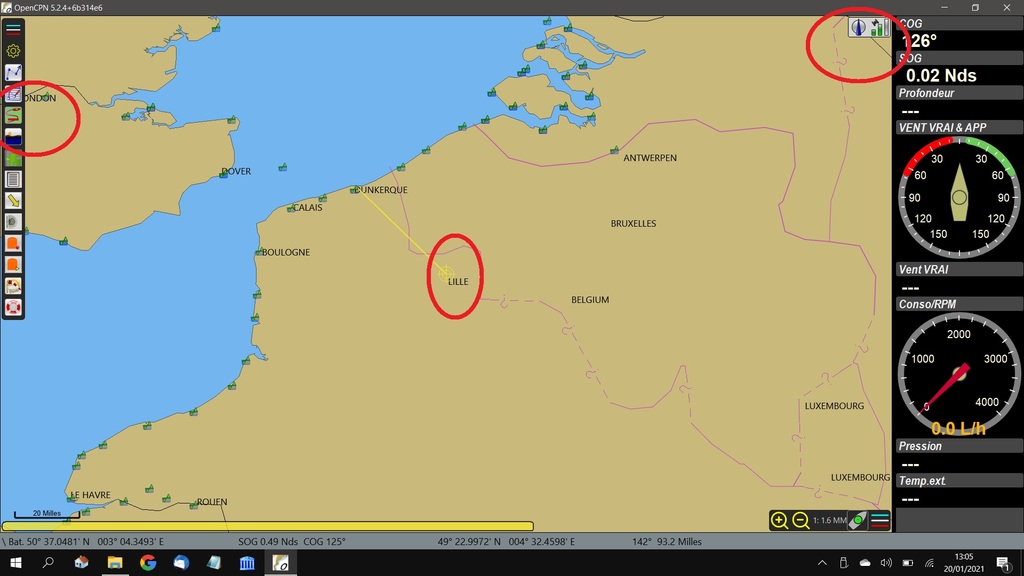This screenshot has width=1024, height=576.
Task: Expand the hidden system tray icons chevron
Action: click(822, 563)
